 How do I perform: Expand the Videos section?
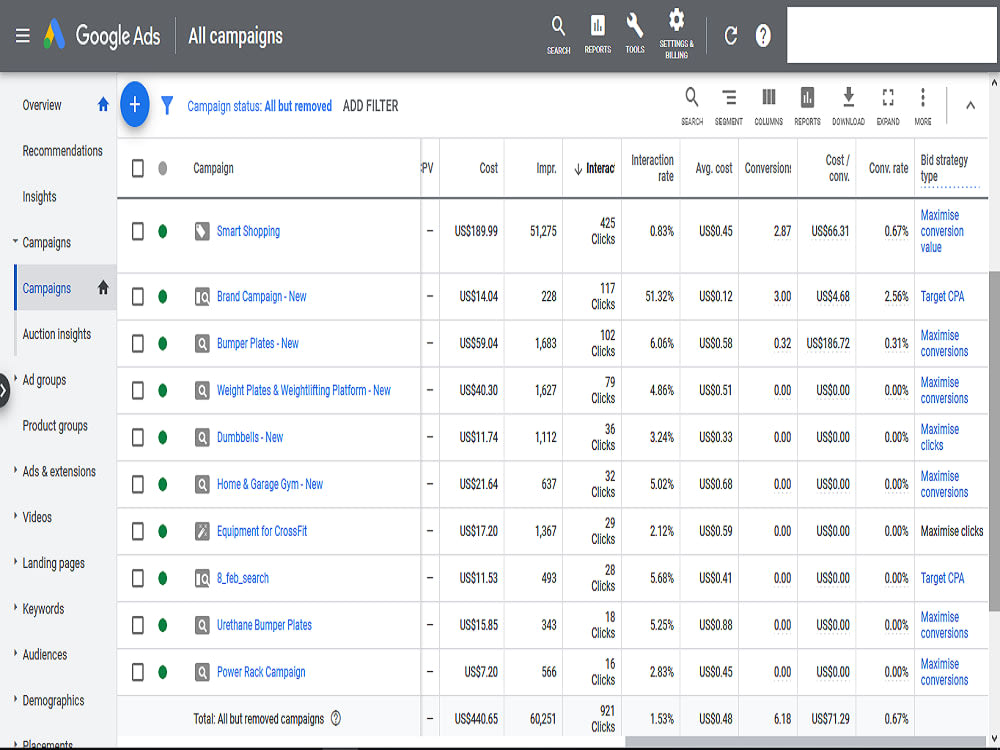(x=15, y=515)
